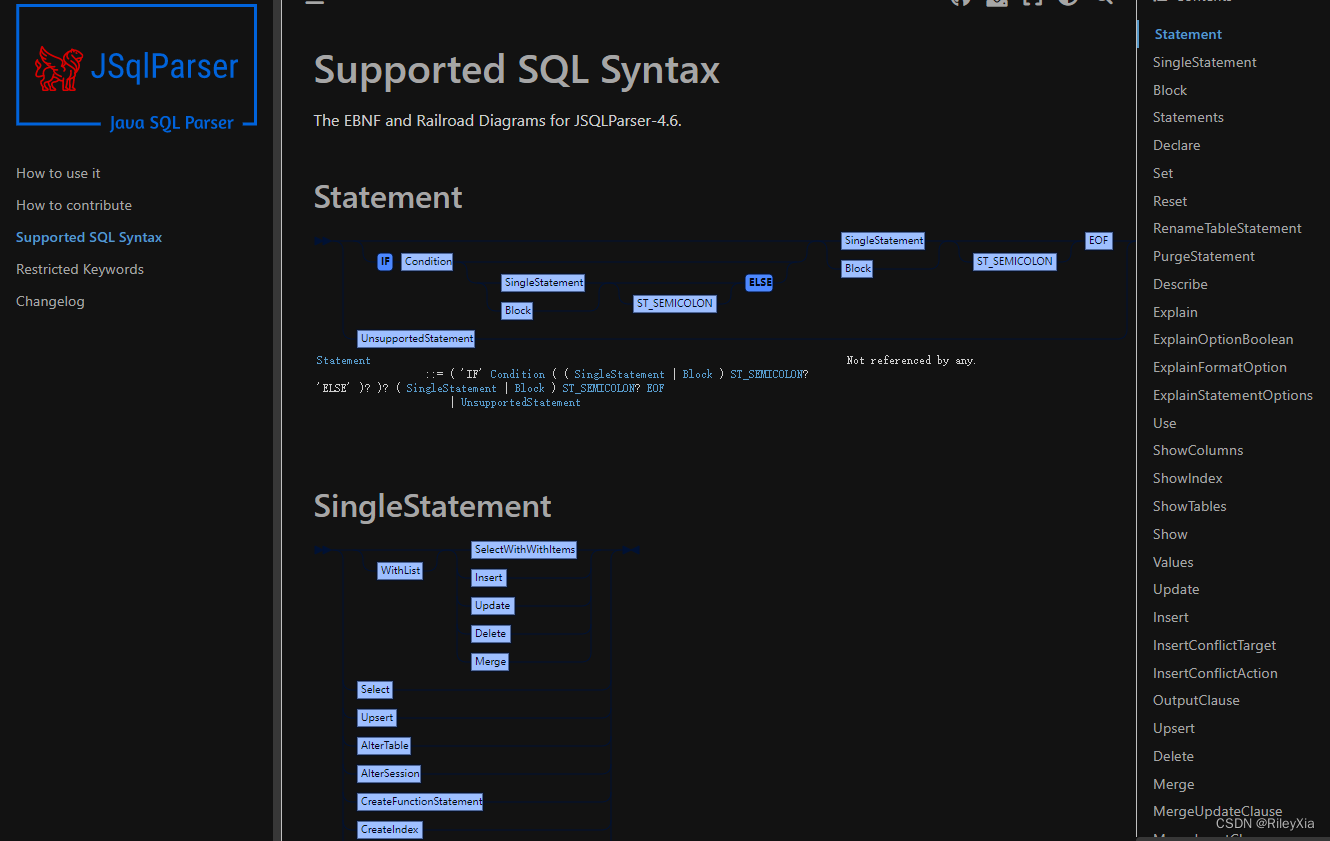Go to Describe in contents sidebar
The width and height of the screenshot is (1330, 841).
pos(1180,284)
